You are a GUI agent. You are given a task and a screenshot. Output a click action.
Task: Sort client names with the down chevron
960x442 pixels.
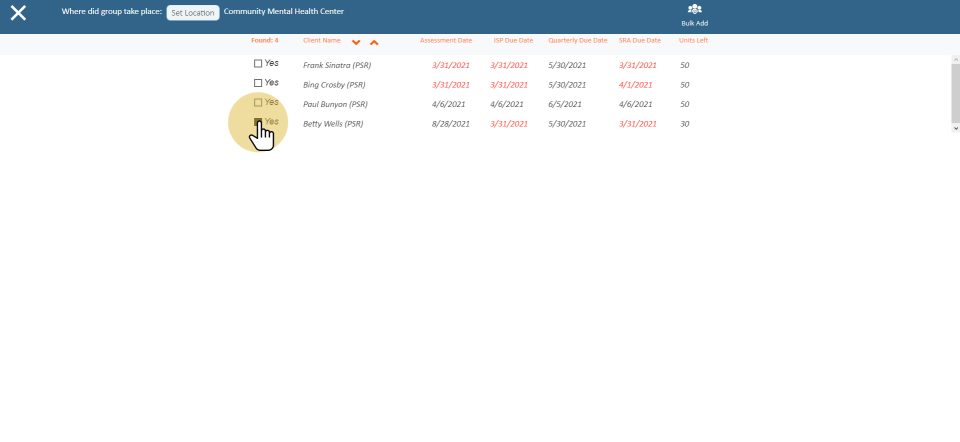point(356,42)
